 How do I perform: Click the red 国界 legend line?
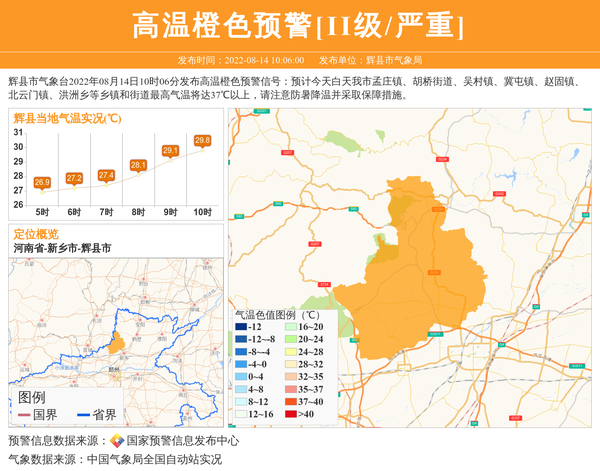coord(23,415)
